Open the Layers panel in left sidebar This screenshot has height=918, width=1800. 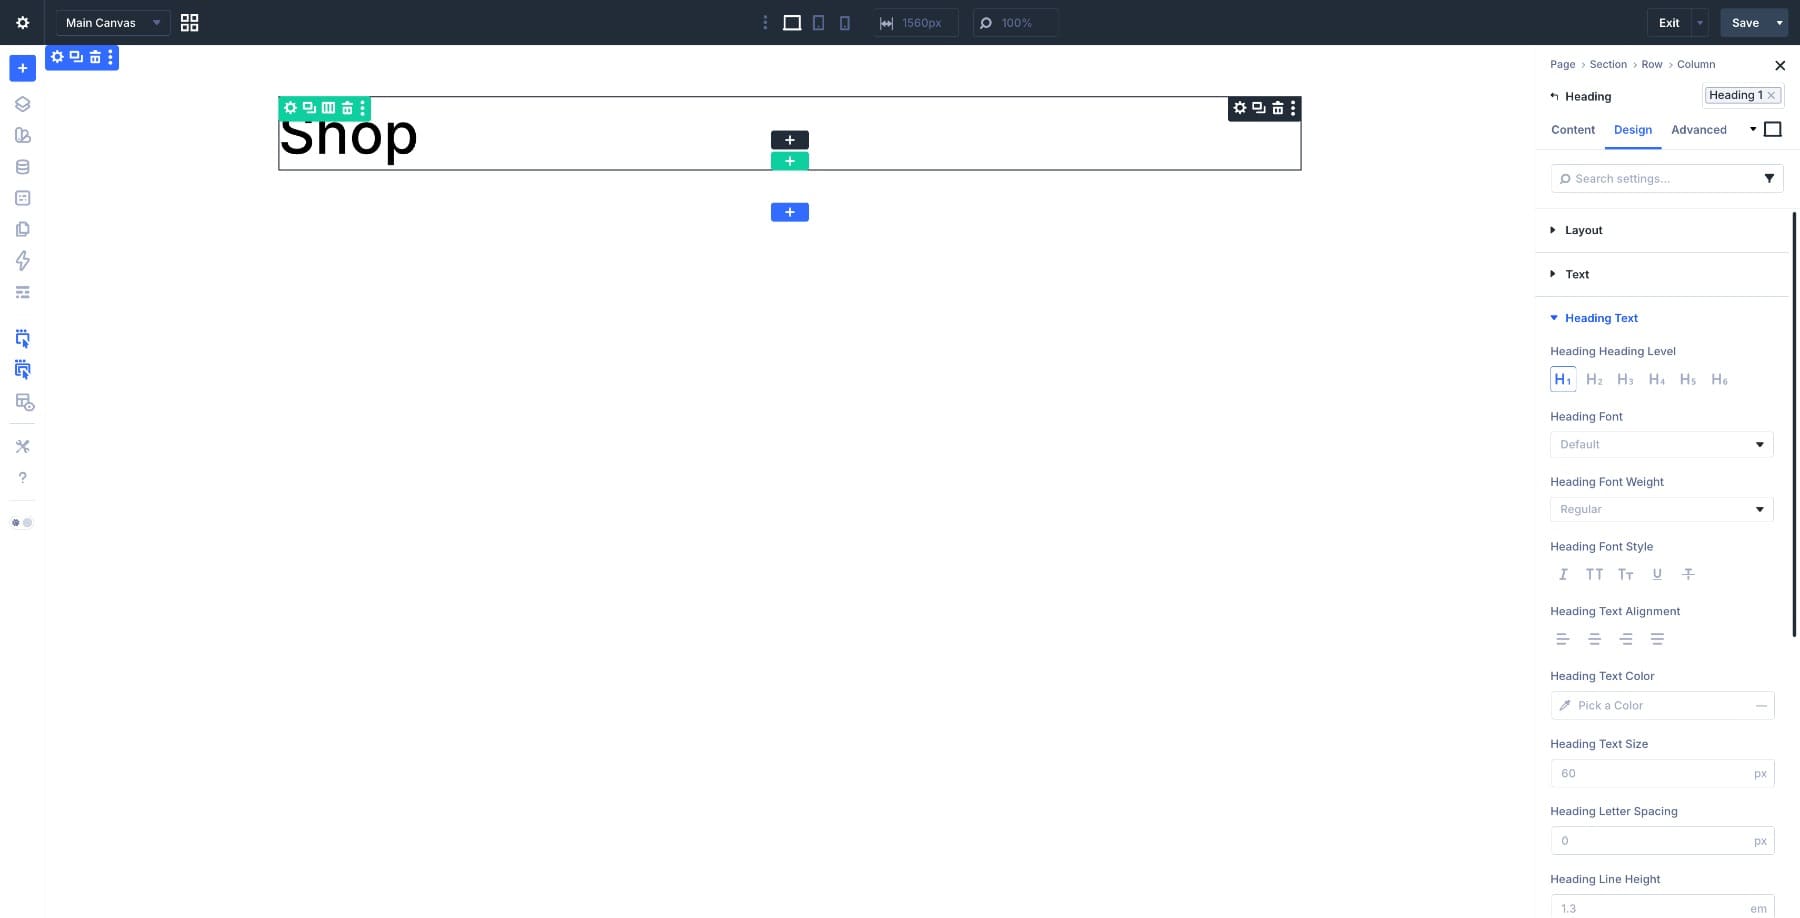(22, 104)
